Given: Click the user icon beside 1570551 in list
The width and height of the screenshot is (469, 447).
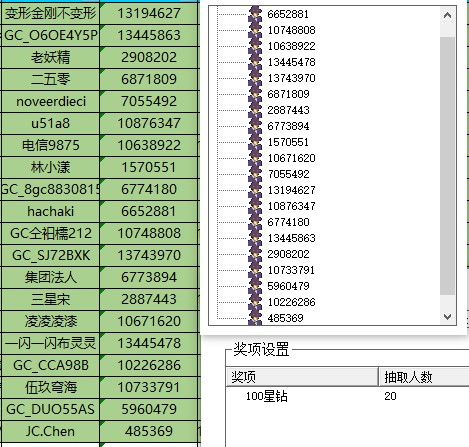Looking at the screenshot, I should click(255, 142).
